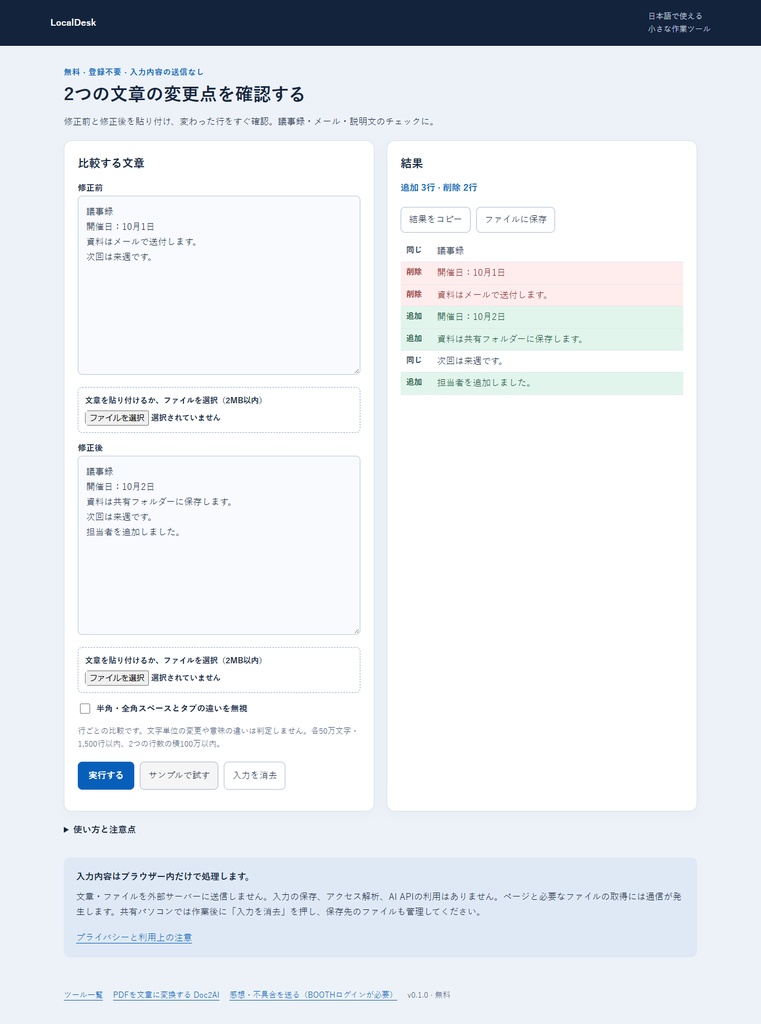Click the 追加 3行 · 削除 2行 summary
The height and width of the screenshot is (1024, 761).
(x=439, y=187)
